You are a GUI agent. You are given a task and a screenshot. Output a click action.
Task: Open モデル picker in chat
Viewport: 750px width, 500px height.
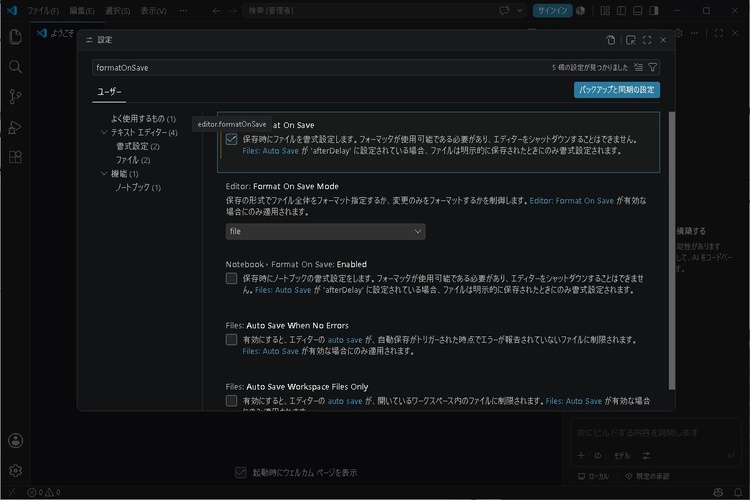pos(622,456)
